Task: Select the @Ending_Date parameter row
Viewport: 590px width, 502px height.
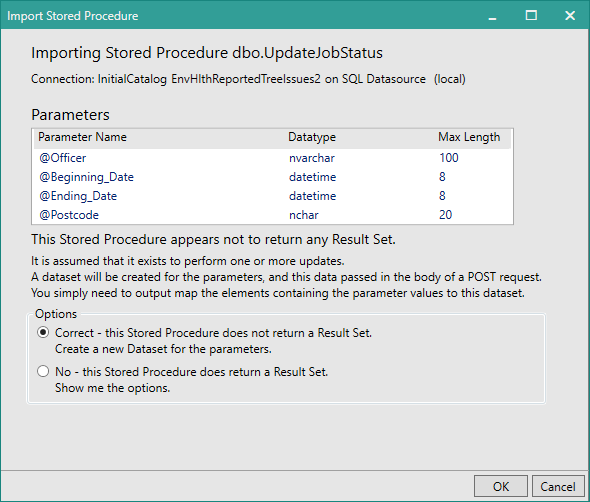Action: point(272,196)
